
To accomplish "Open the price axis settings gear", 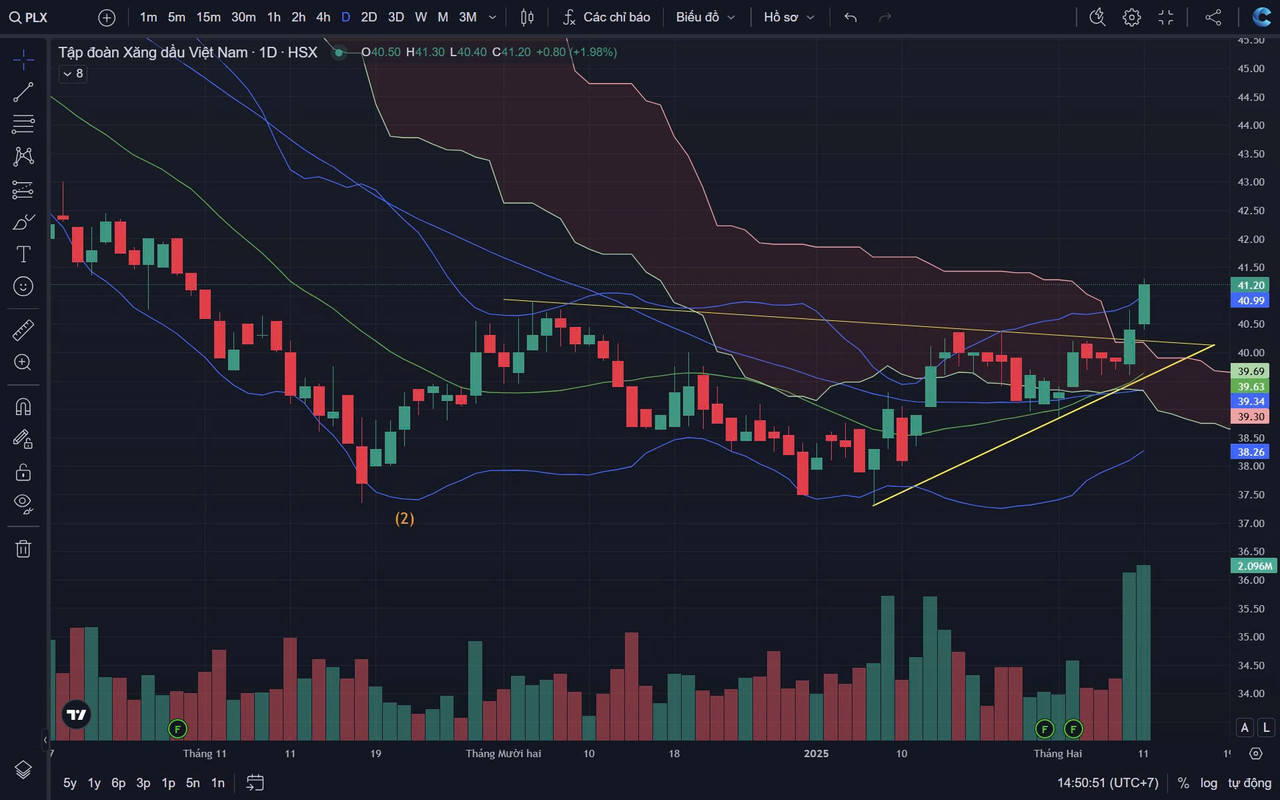I will coord(1256,754).
